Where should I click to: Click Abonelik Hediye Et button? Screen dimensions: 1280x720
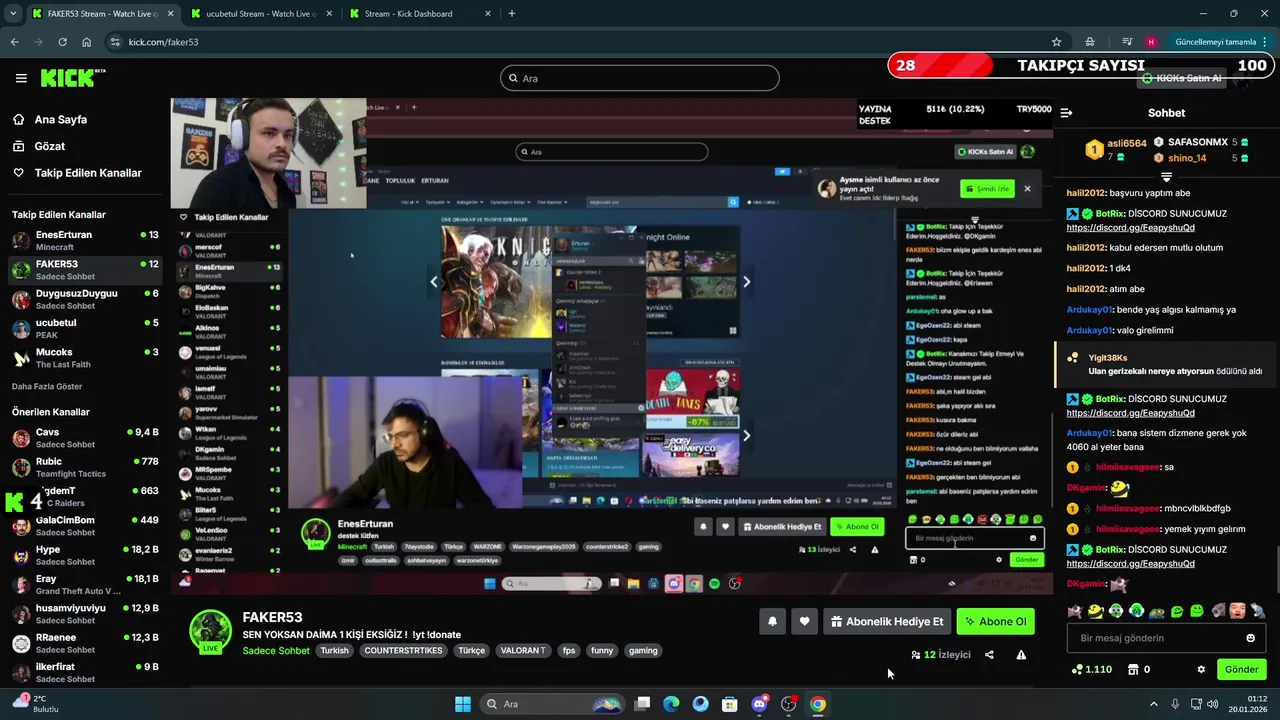coord(887,621)
